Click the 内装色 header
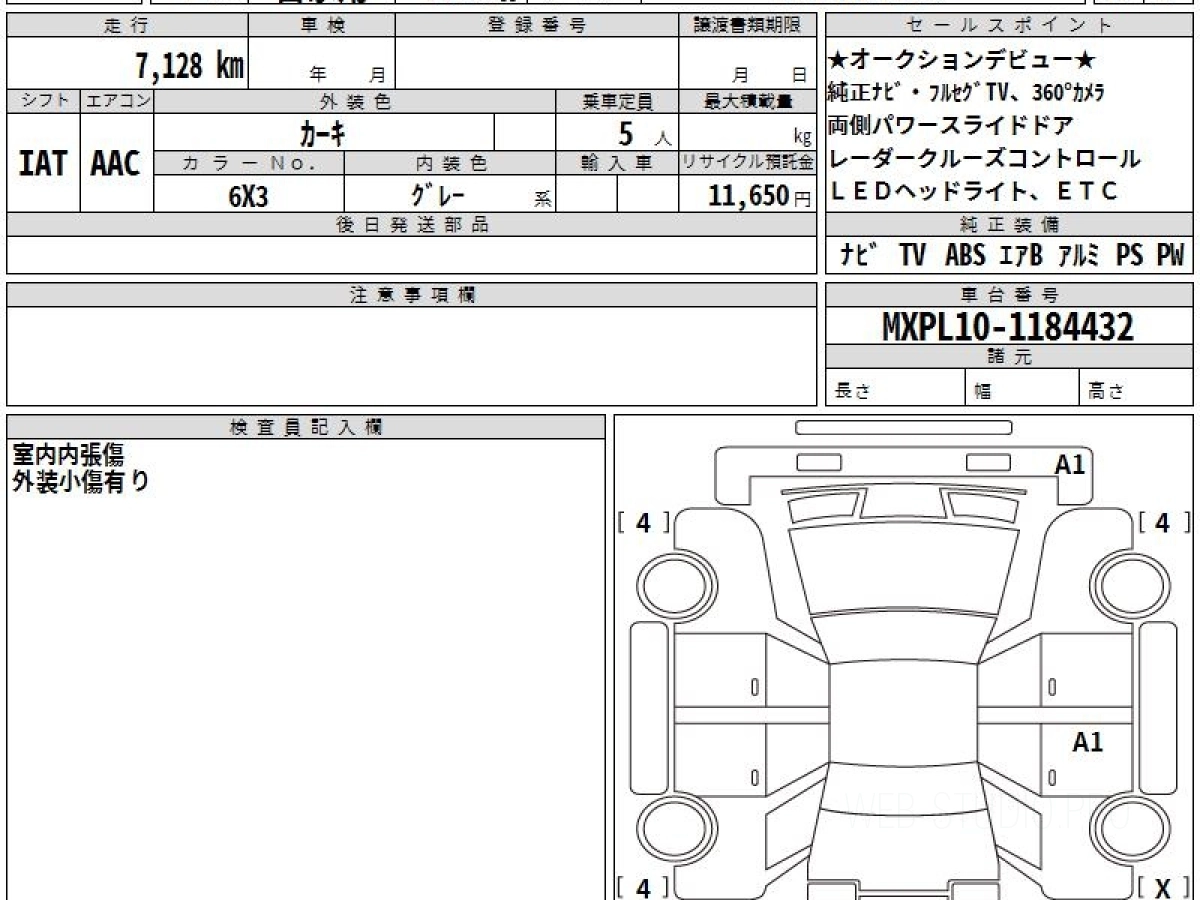 pos(450,162)
